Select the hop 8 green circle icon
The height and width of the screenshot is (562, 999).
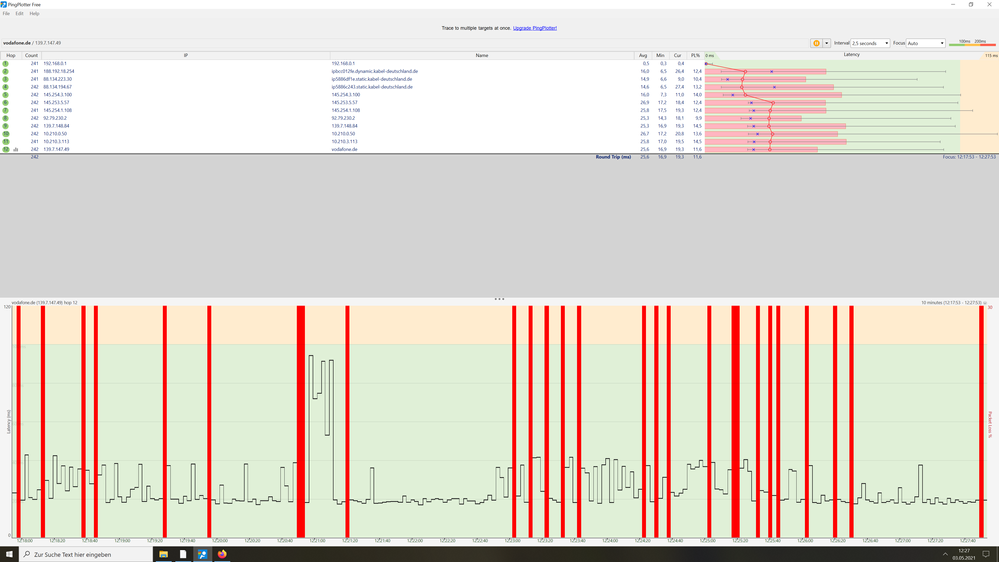pos(6,118)
